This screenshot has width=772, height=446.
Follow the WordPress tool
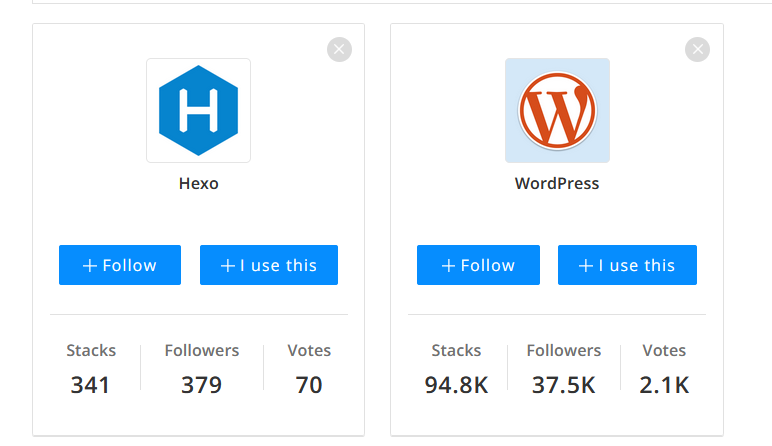478,265
